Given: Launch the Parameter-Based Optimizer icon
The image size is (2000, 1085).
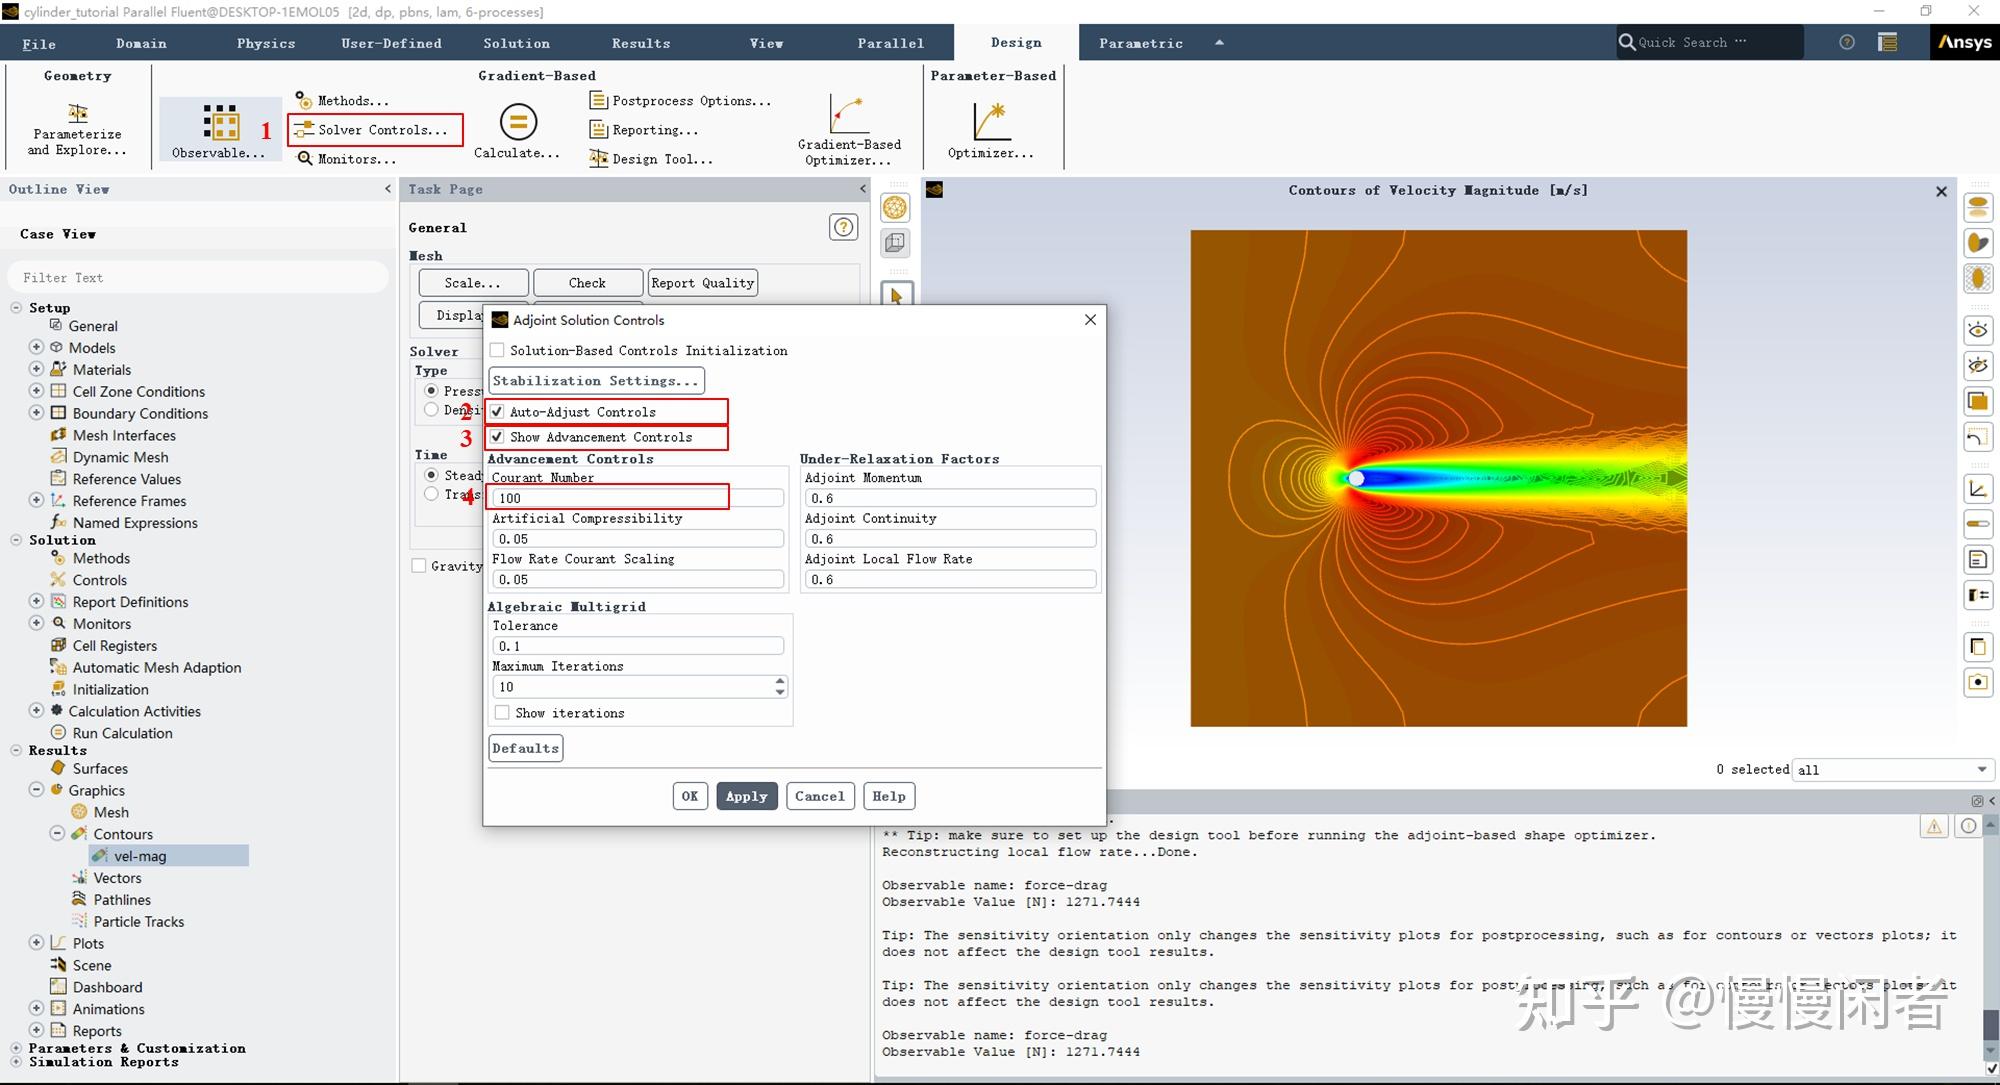Looking at the screenshot, I should point(989,122).
